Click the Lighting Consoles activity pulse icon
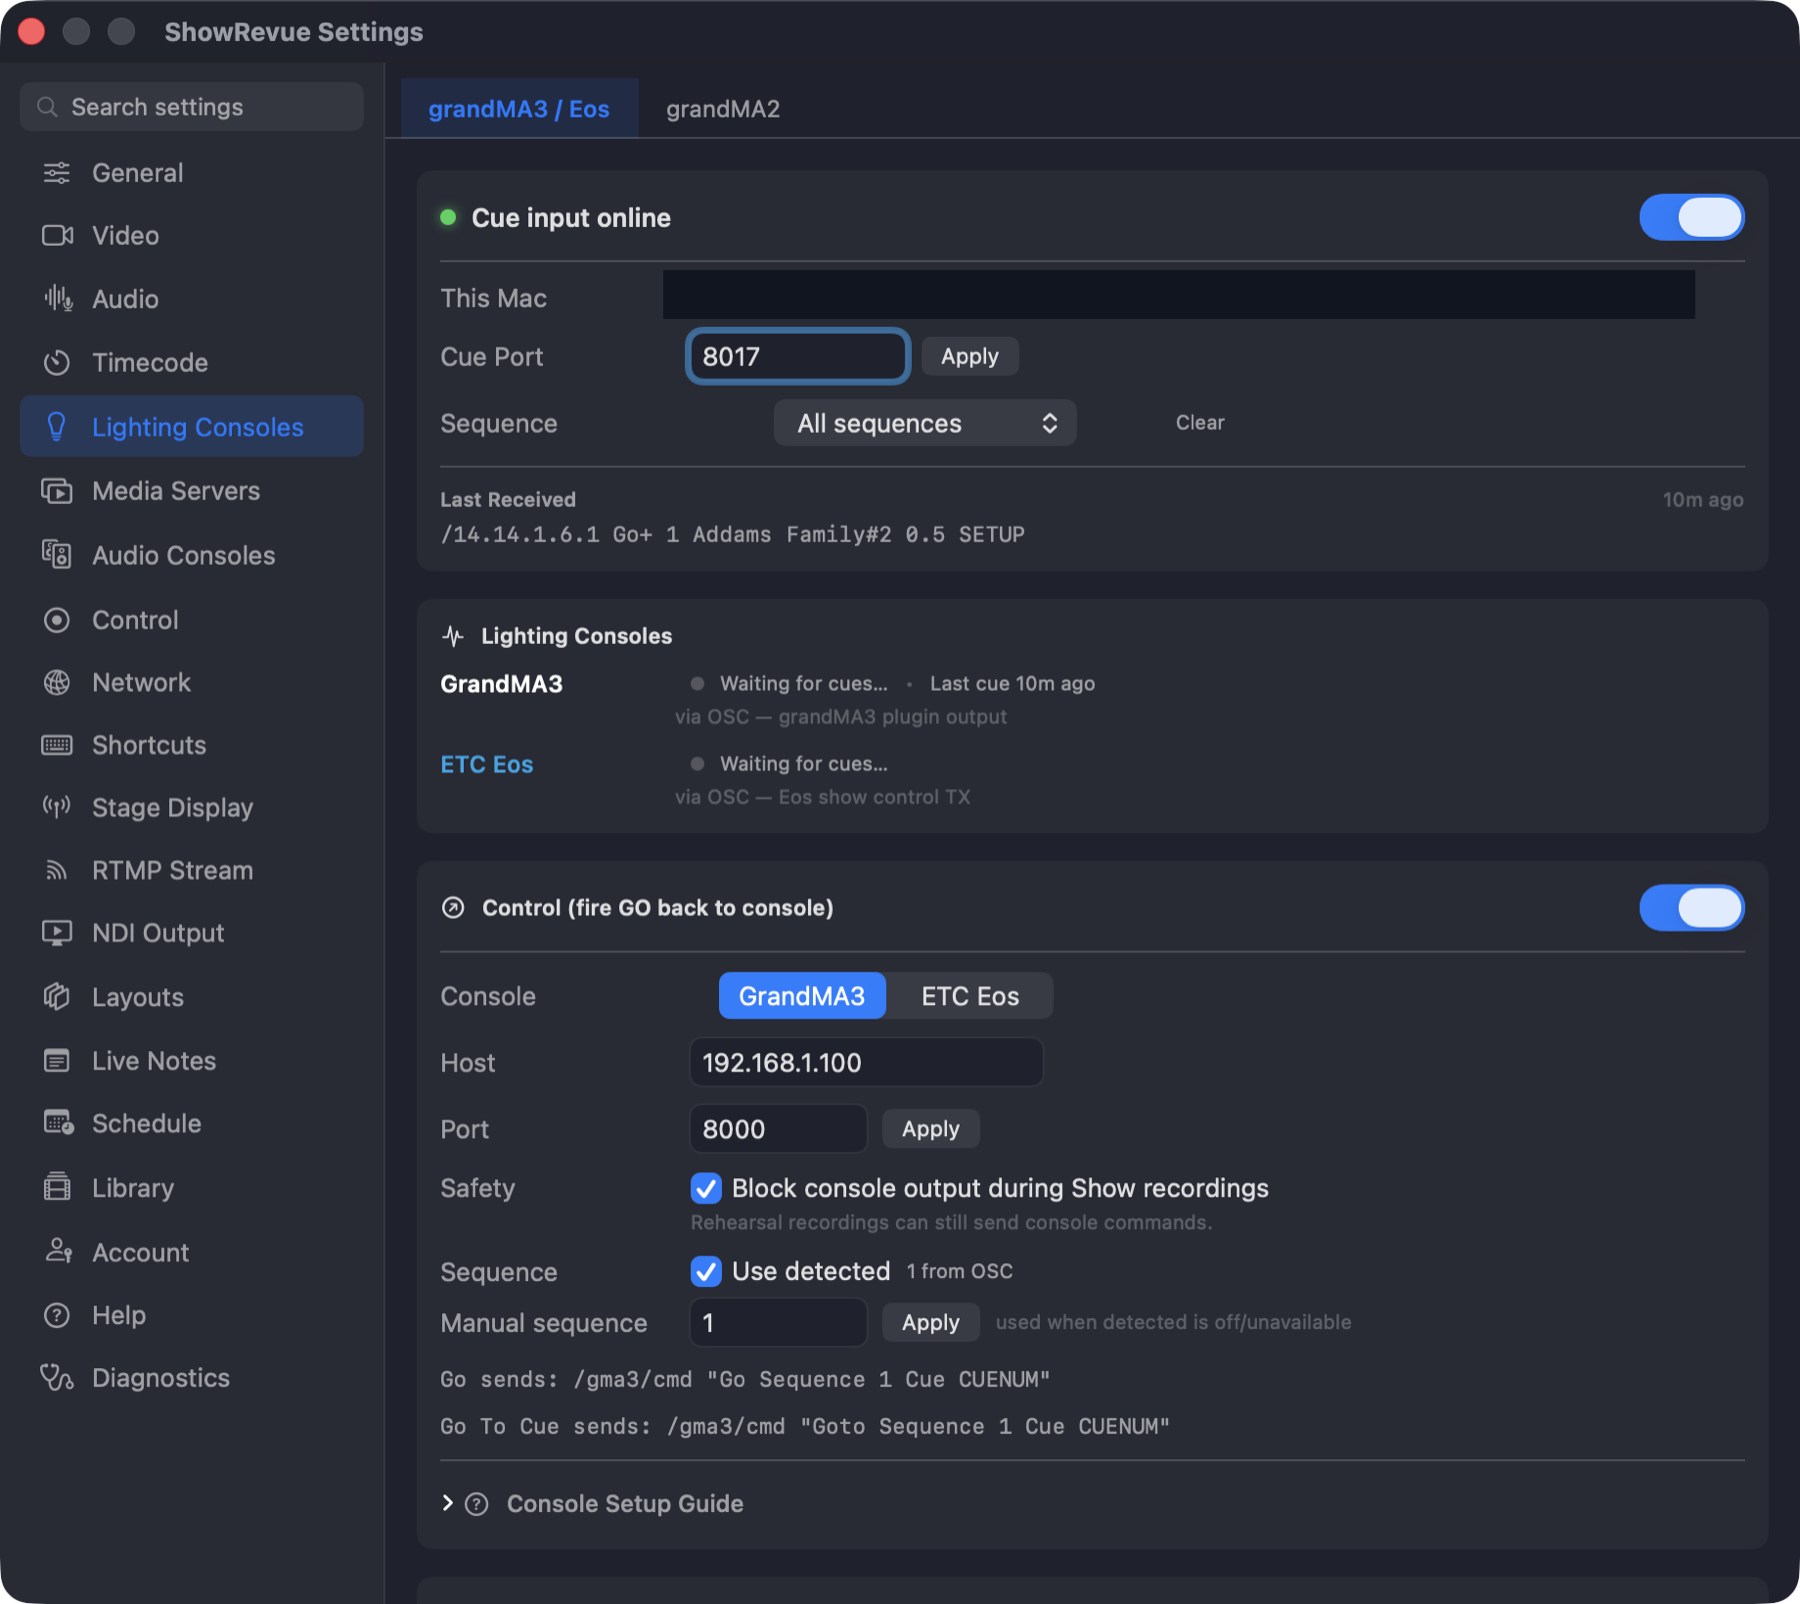 pos(453,636)
